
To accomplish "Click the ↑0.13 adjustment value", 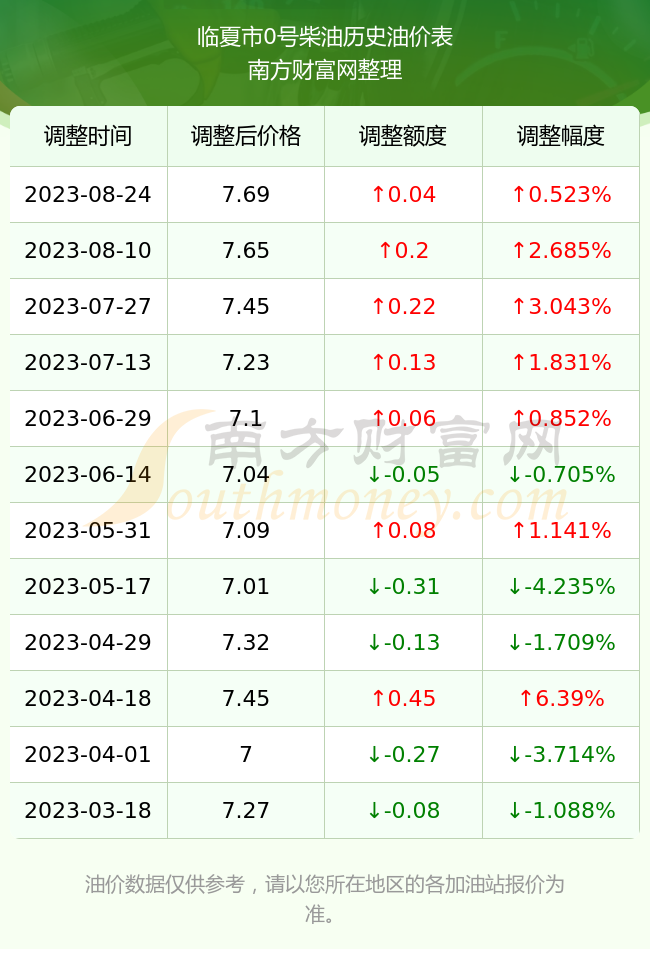I will 403,362.
